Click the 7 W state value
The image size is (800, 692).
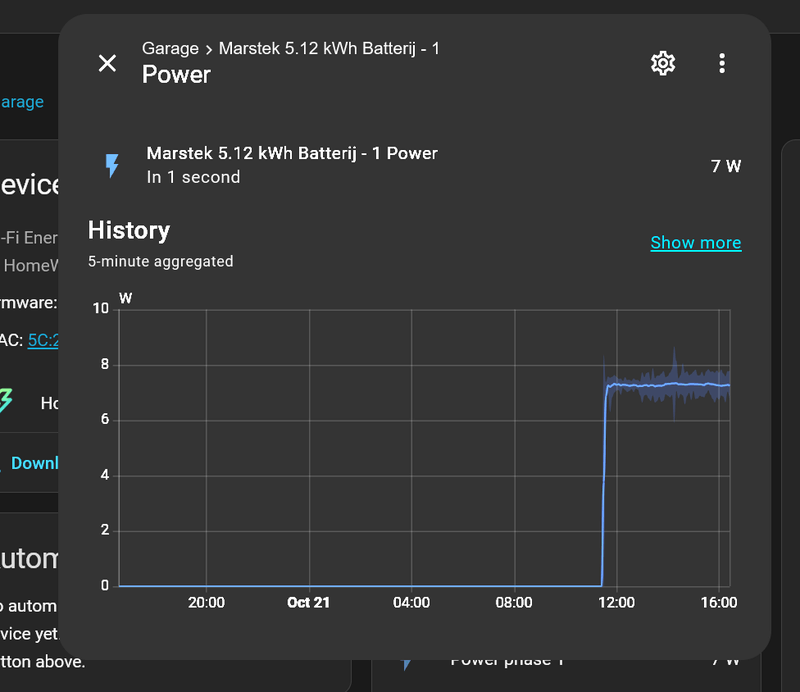coord(727,165)
